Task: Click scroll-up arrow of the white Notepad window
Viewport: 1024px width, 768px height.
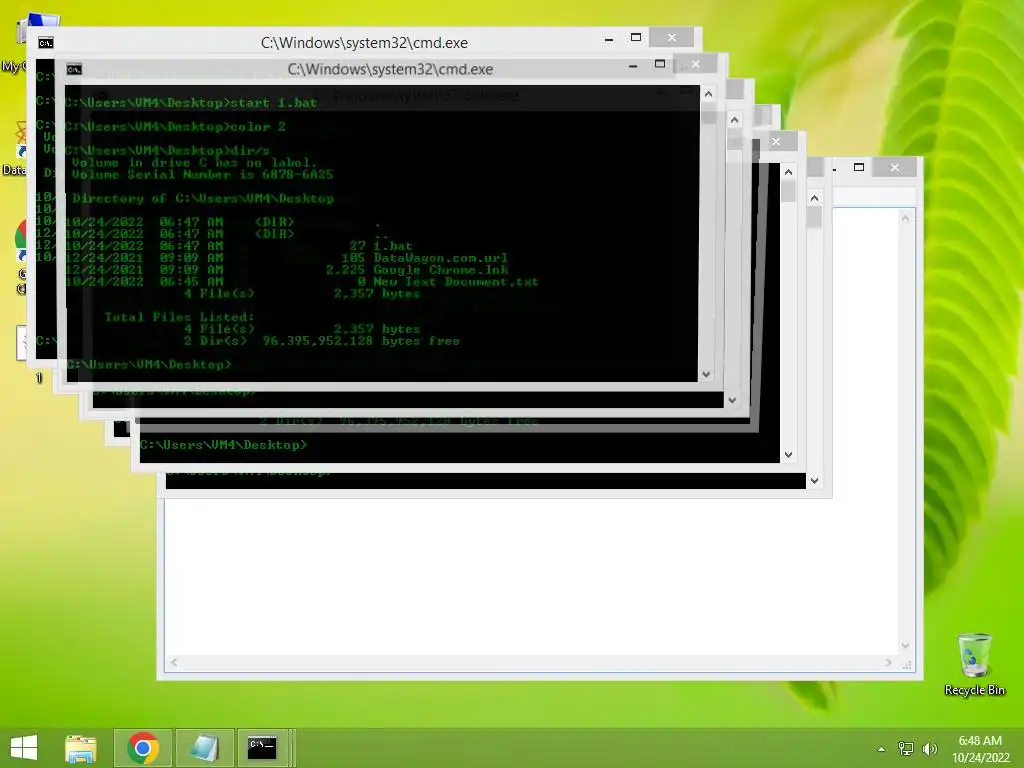Action: click(905, 219)
